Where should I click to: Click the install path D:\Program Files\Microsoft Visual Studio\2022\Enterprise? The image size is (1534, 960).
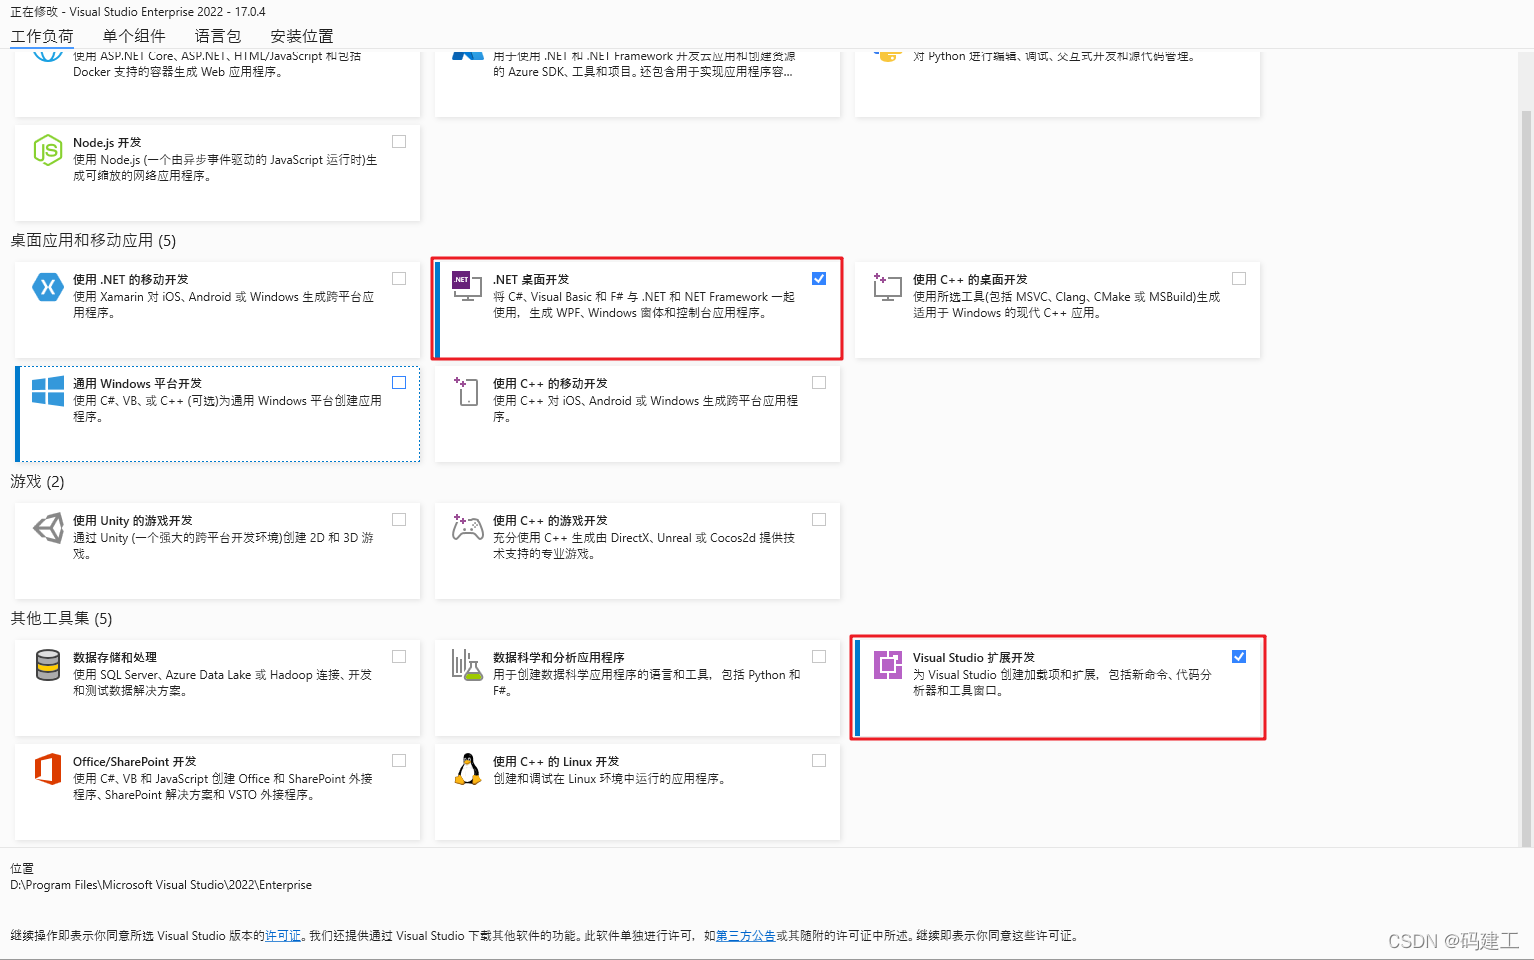[161, 885]
